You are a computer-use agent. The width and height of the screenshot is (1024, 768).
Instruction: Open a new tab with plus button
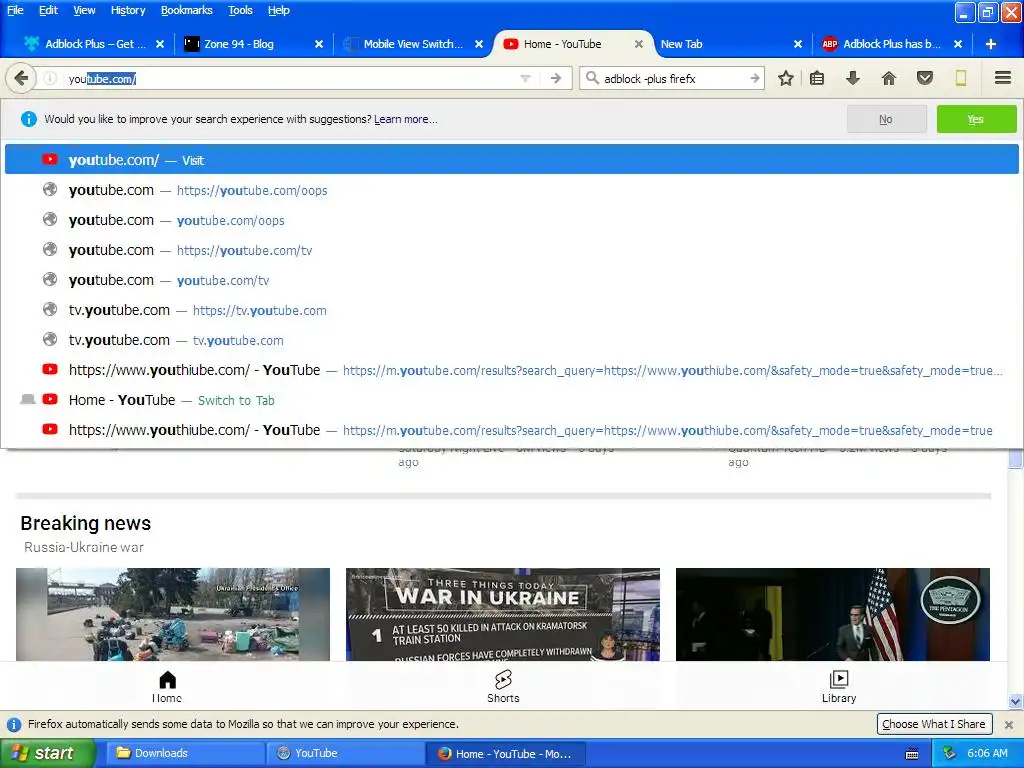pyautogui.click(x=991, y=44)
